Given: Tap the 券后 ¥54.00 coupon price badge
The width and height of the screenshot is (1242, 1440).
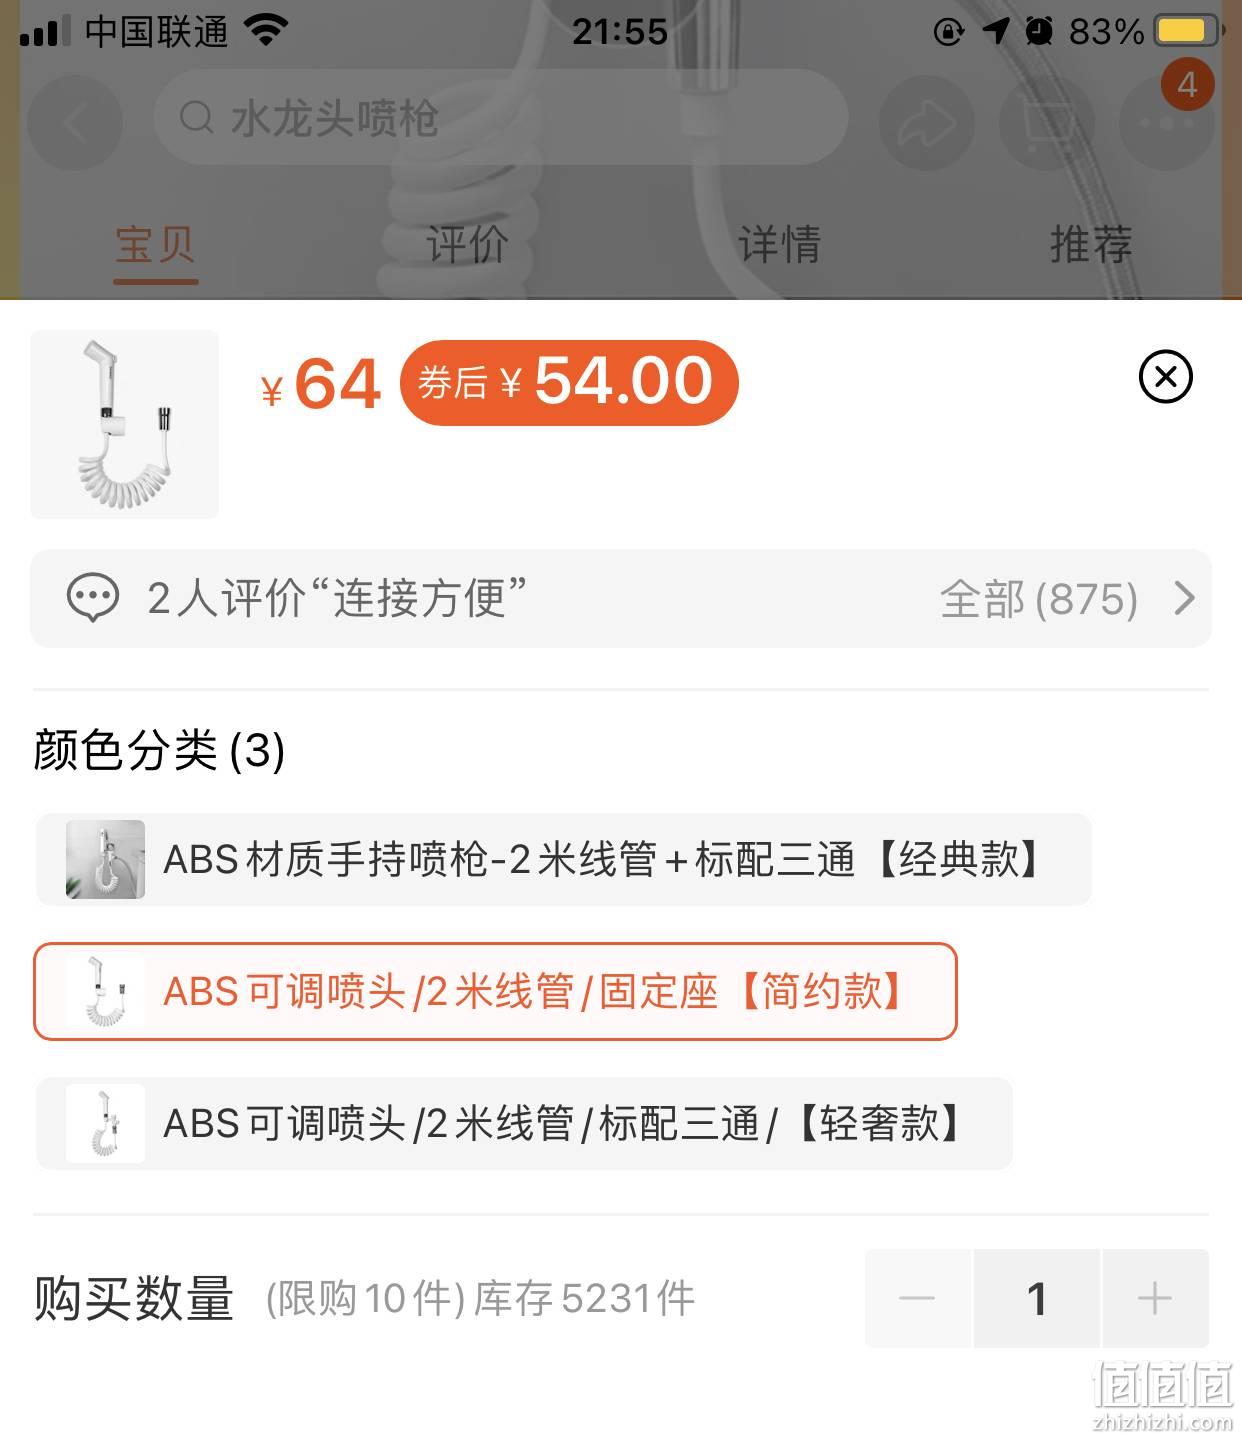Looking at the screenshot, I should pyautogui.click(x=569, y=382).
